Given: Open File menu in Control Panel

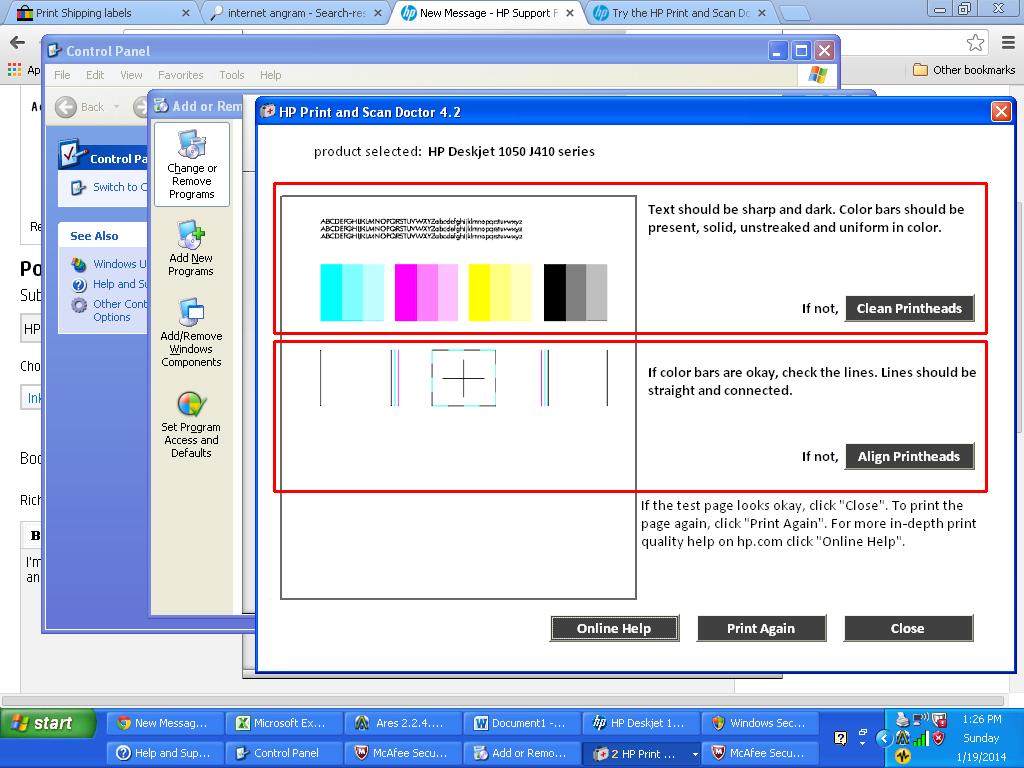Looking at the screenshot, I should pyautogui.click(x=62, y=75).
